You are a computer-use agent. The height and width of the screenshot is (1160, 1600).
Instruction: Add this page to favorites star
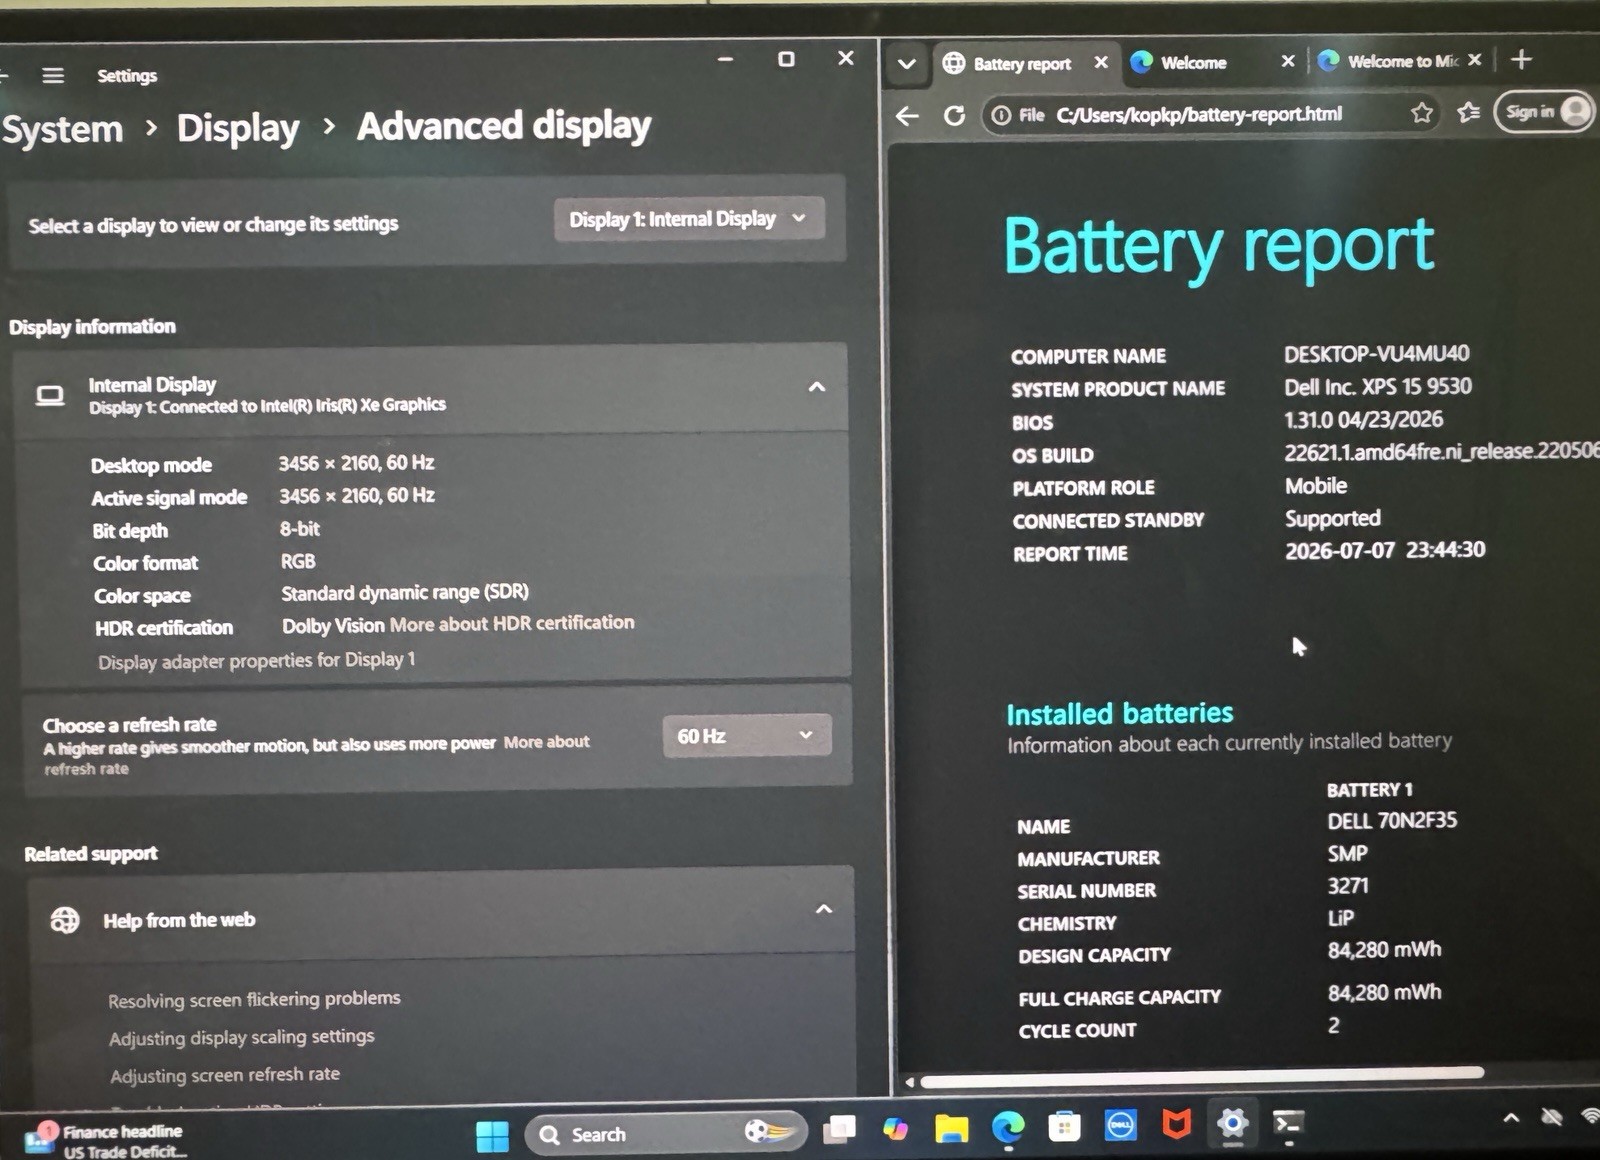click(x=1421, y=113)
